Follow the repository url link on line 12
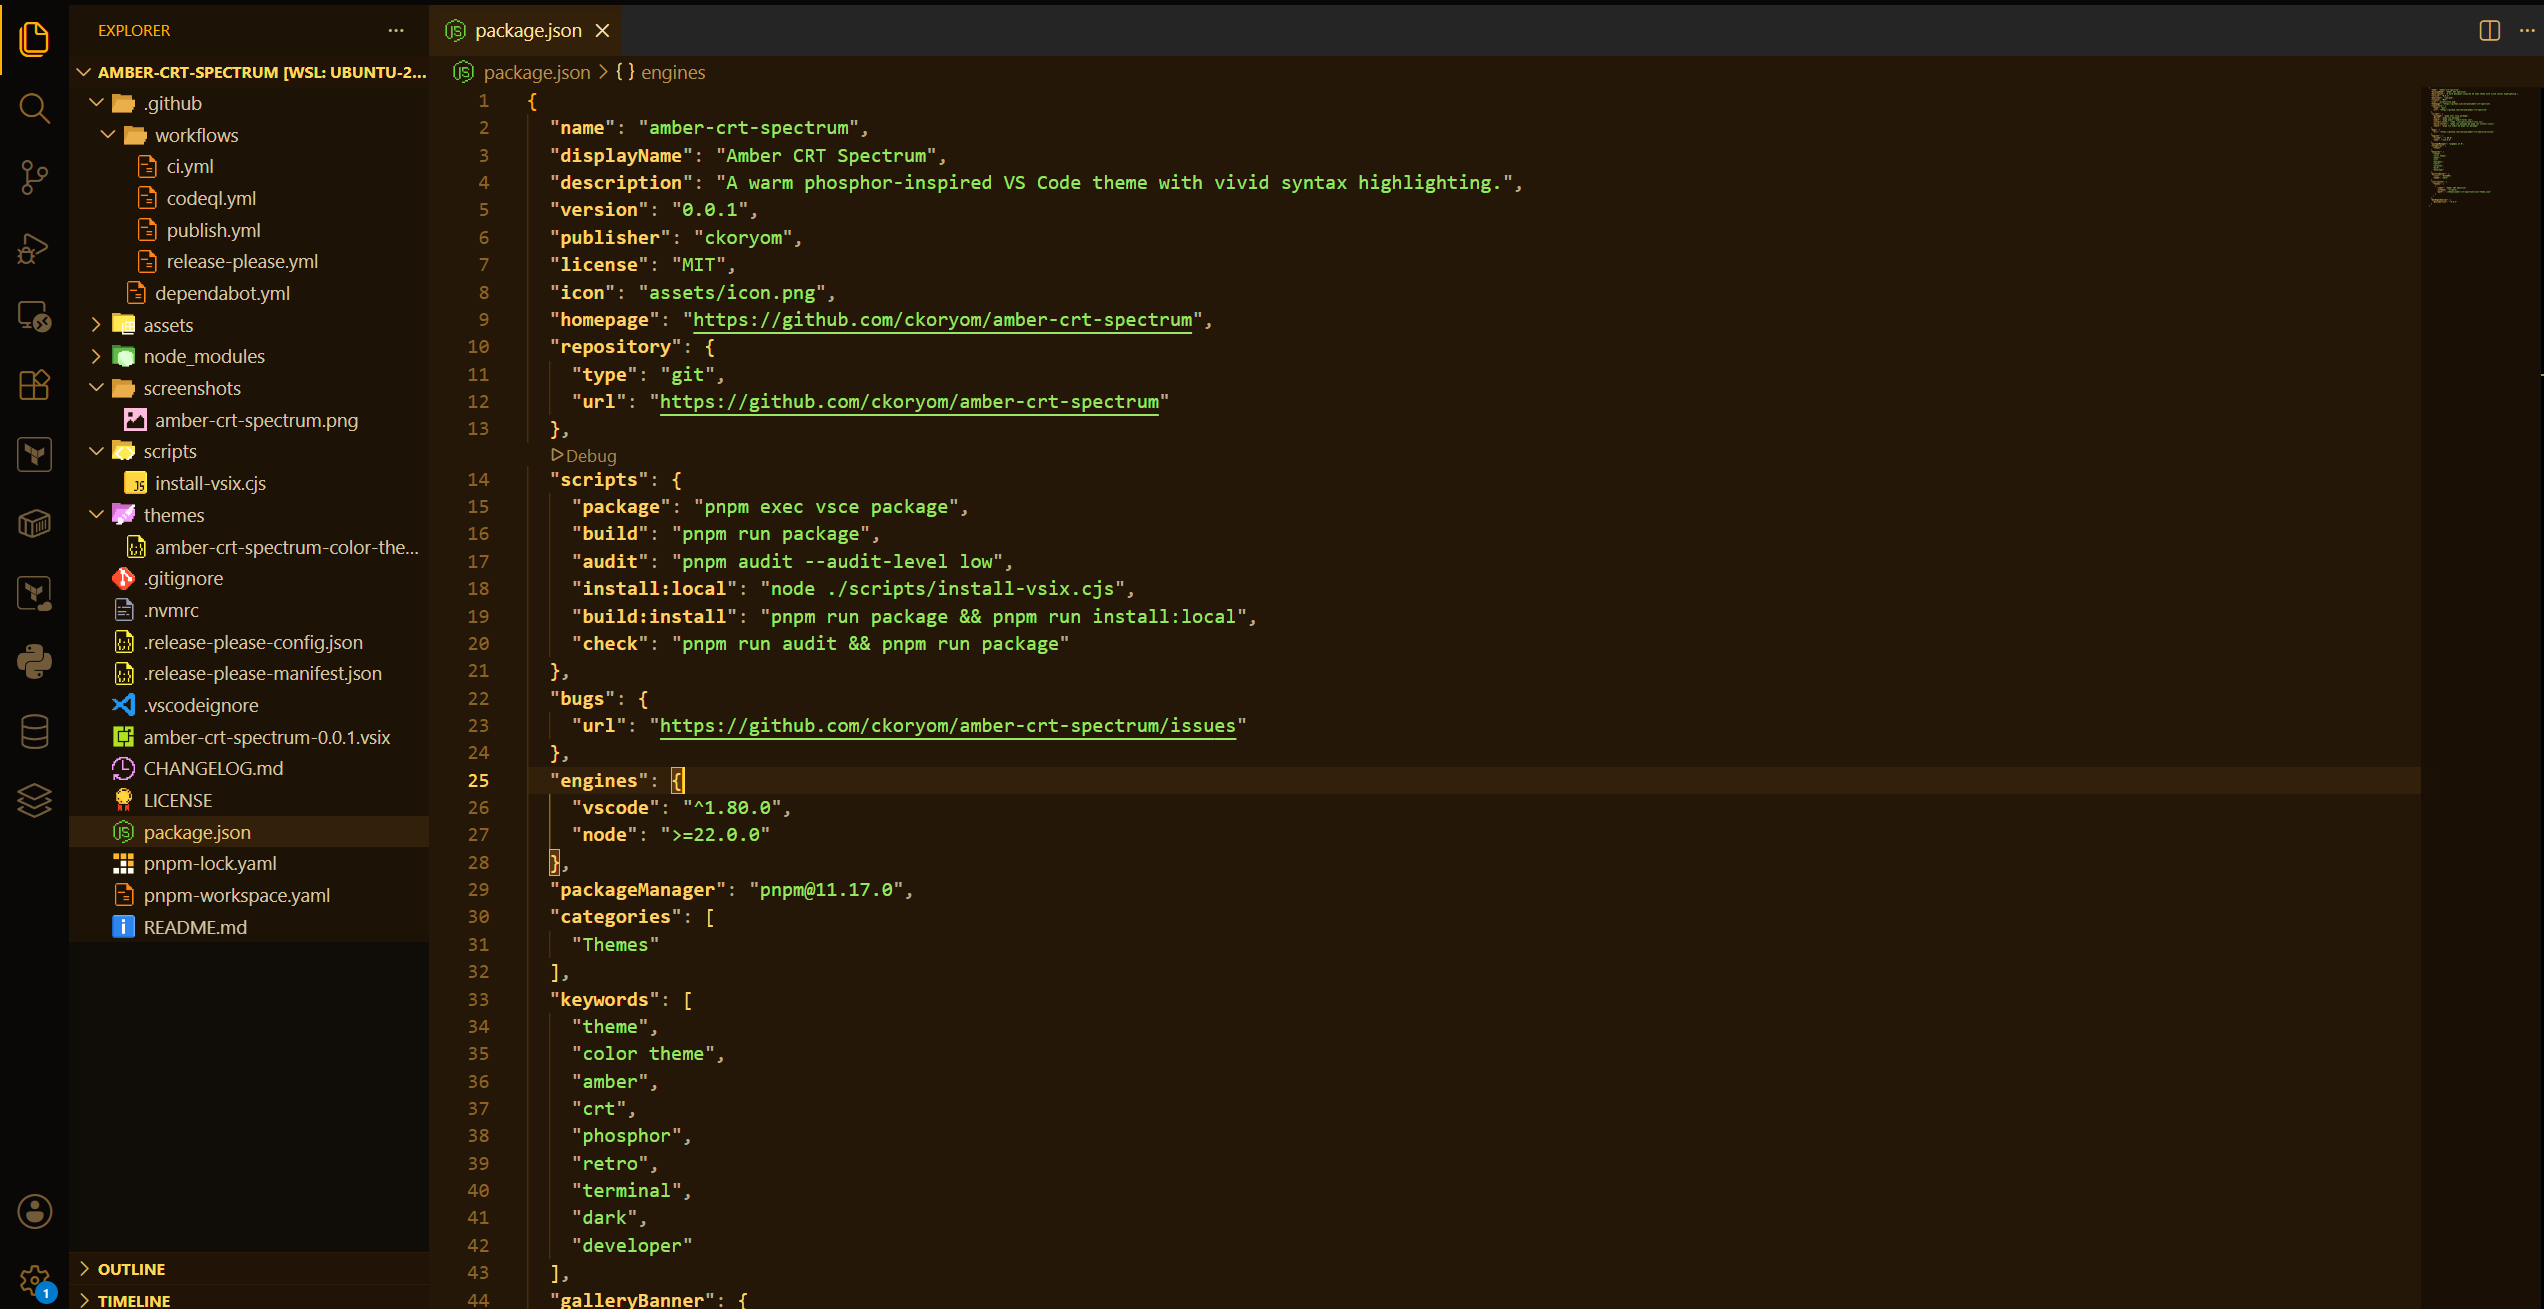This screenshot has width=2544, height=1309. (909, 402)
